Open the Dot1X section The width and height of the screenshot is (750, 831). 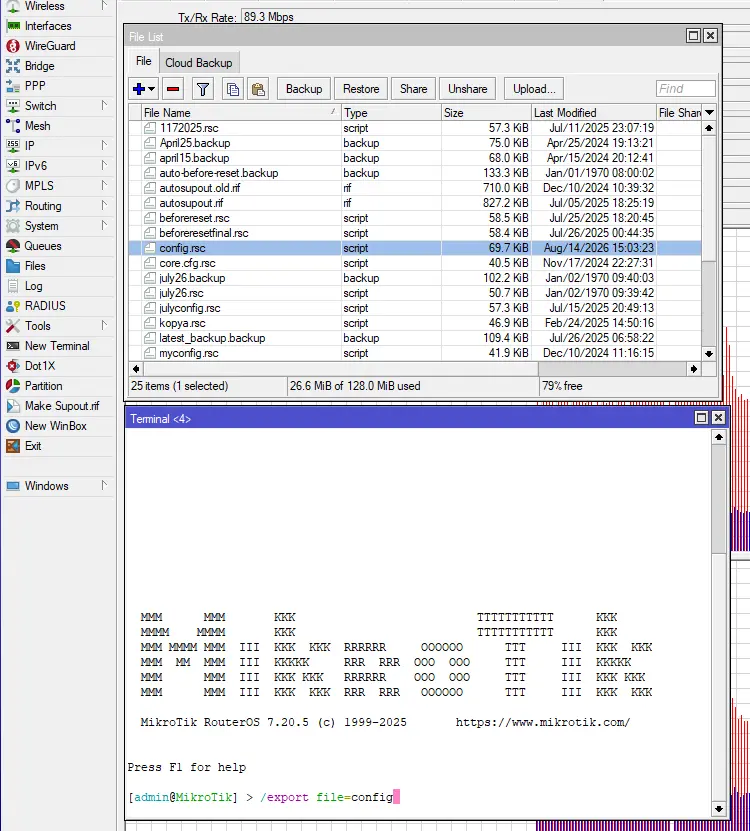(40, 366)
